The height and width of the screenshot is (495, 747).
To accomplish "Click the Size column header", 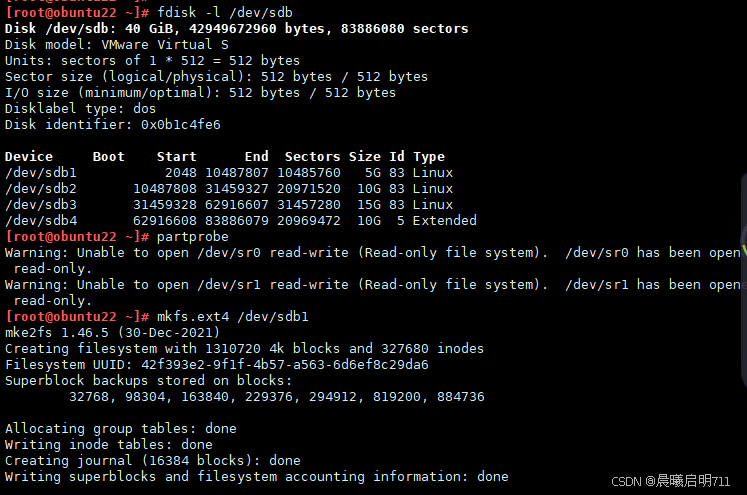I will pyautogui.click(x=364, y=157).
